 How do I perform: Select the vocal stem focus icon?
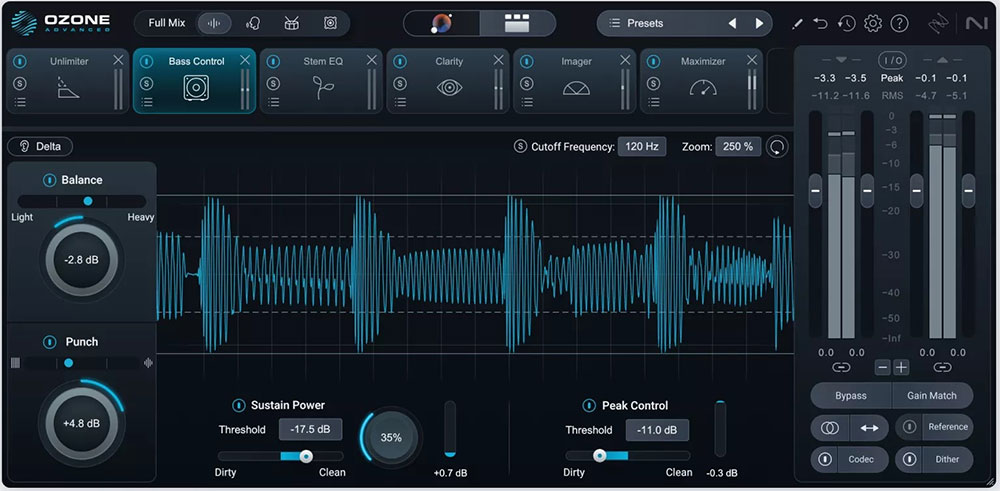coord(253,24)
